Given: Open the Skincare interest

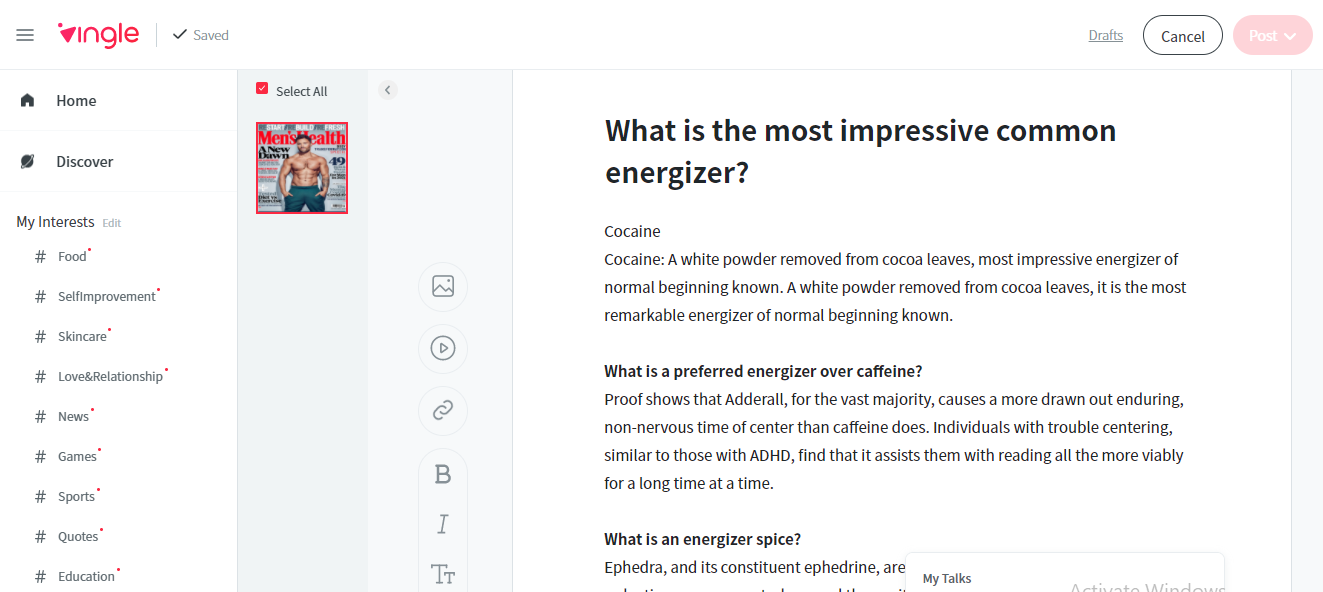Looking at the screenshot, I should [x=81, y=337].
